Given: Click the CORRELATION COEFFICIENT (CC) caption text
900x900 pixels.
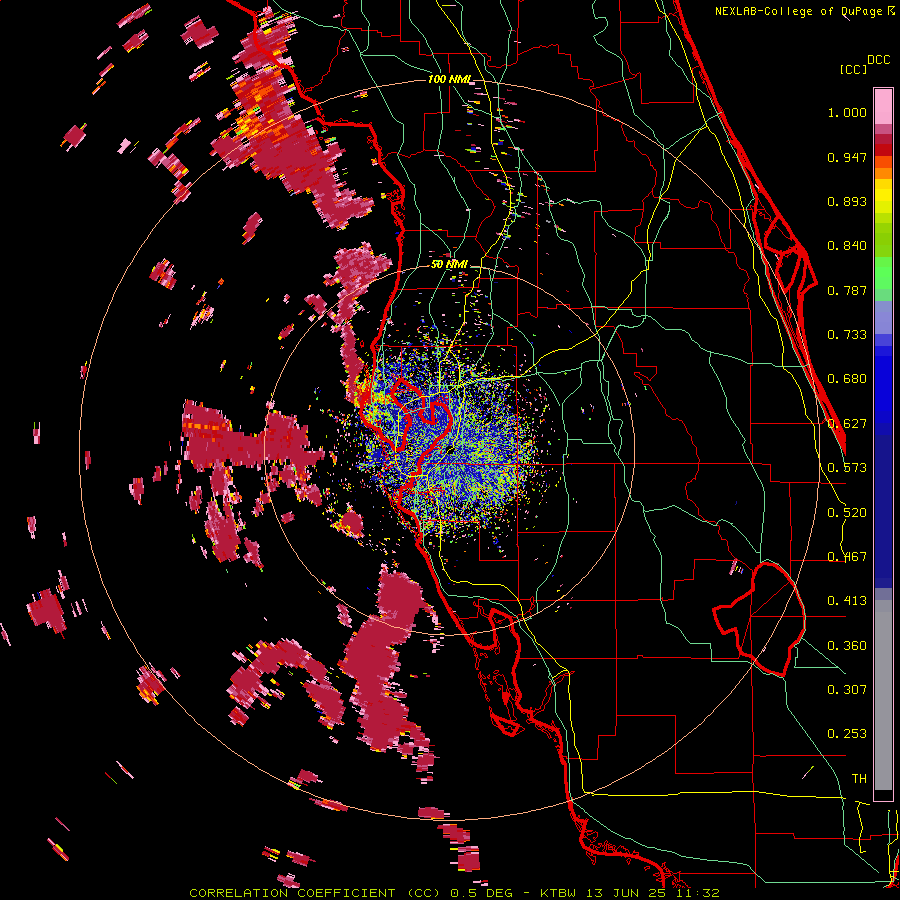Looking at the screenshot, I should tap(315, 893).
